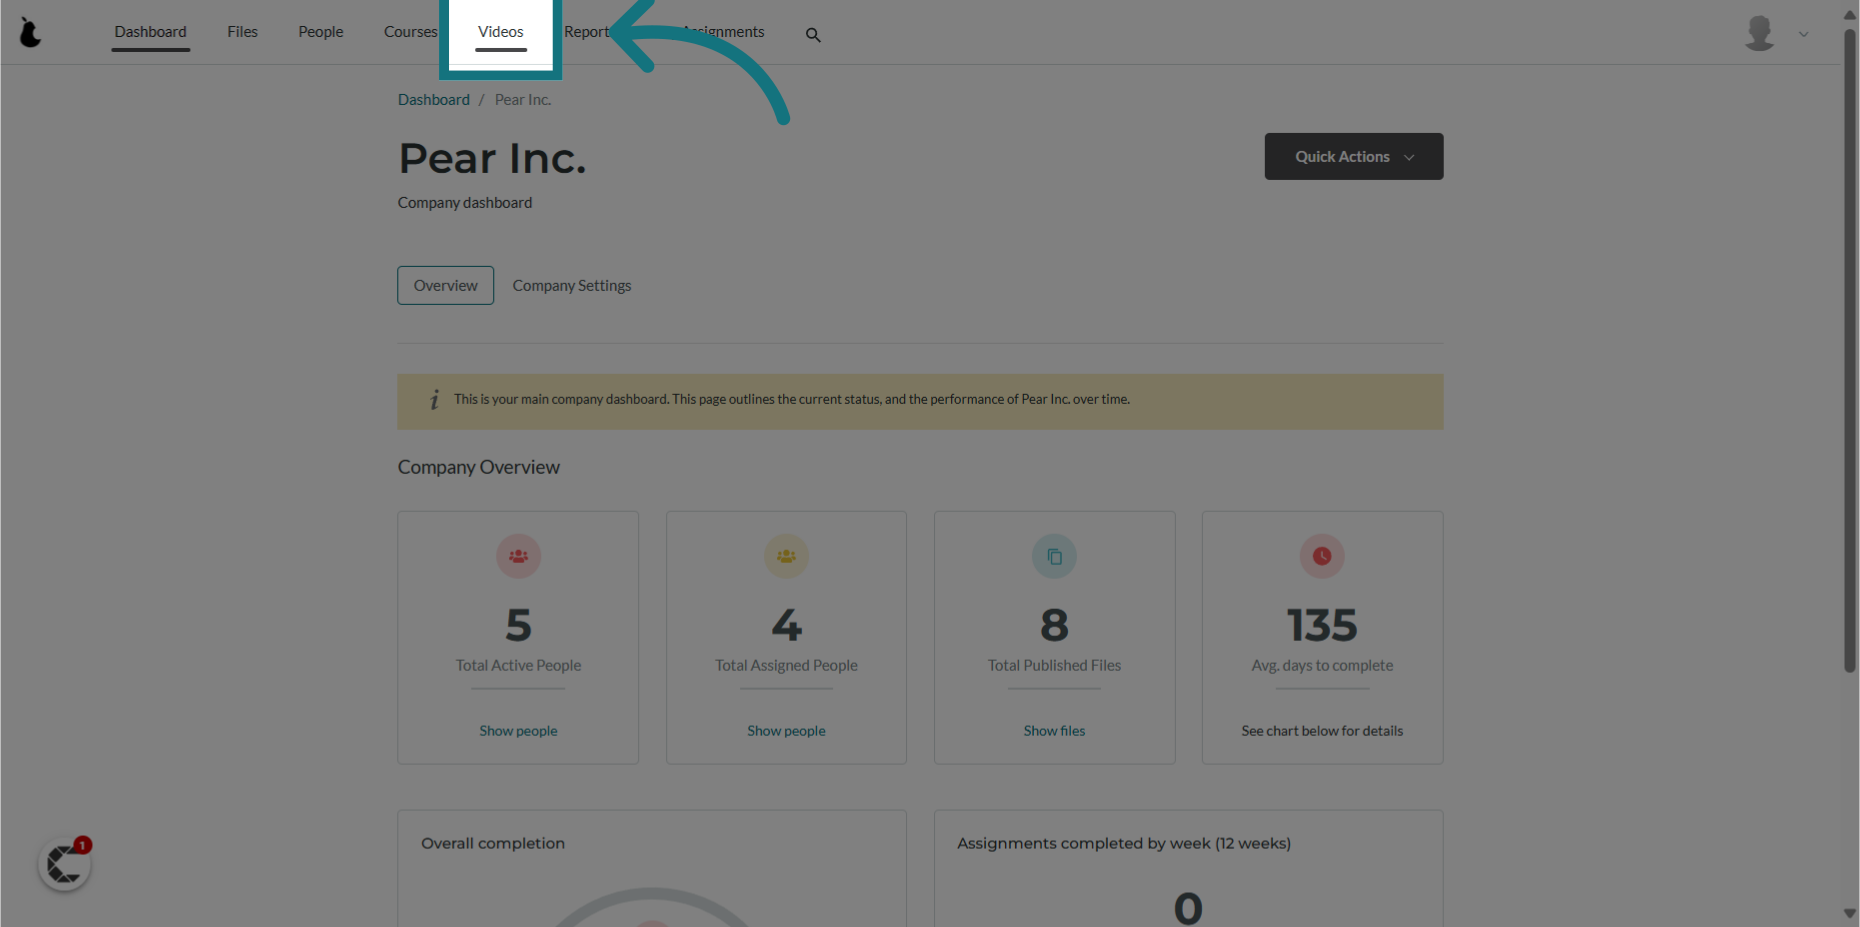1860x927 pixels.
Task: Open the Videos nav item
Action: 500,32
